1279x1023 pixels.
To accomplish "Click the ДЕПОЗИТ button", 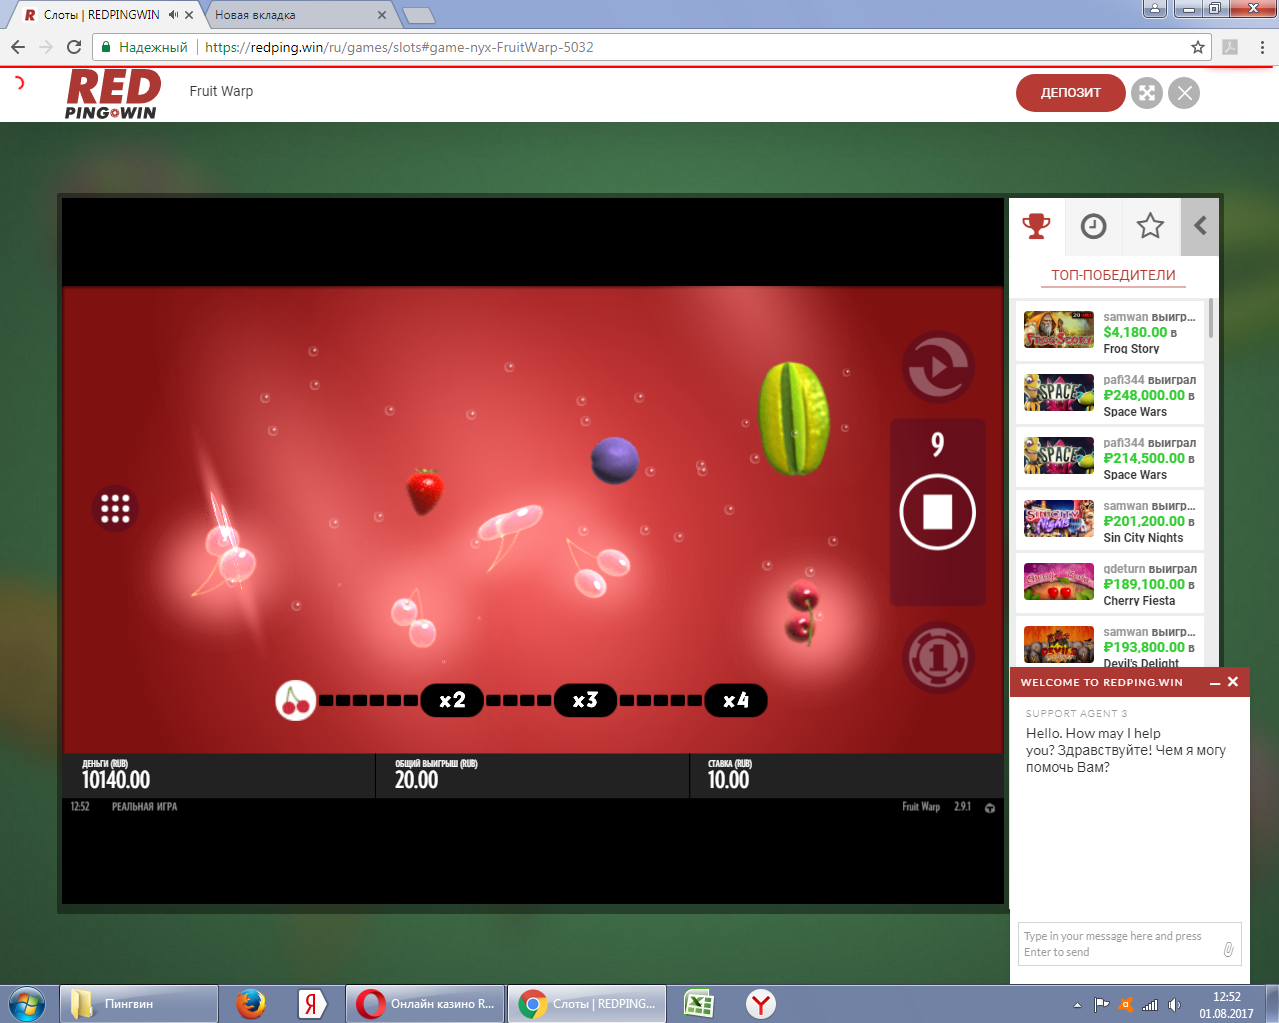I will (1071, 93).
